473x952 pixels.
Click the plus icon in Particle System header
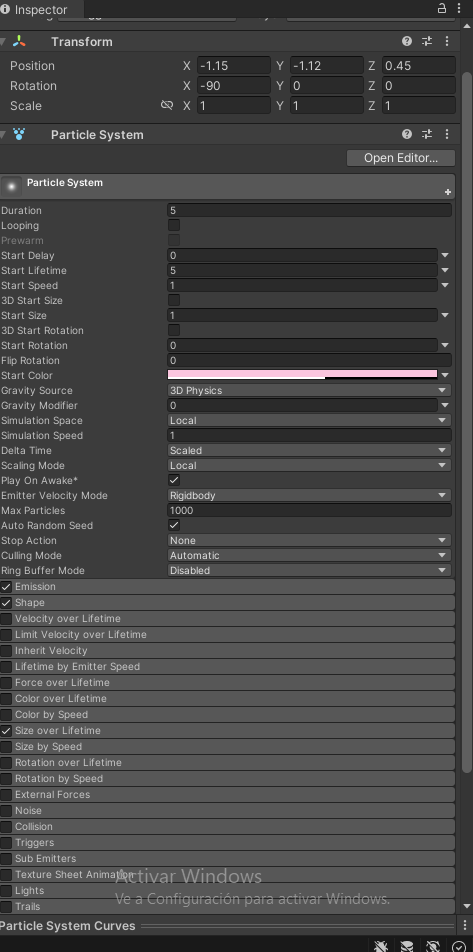click(x=447, y=192)
